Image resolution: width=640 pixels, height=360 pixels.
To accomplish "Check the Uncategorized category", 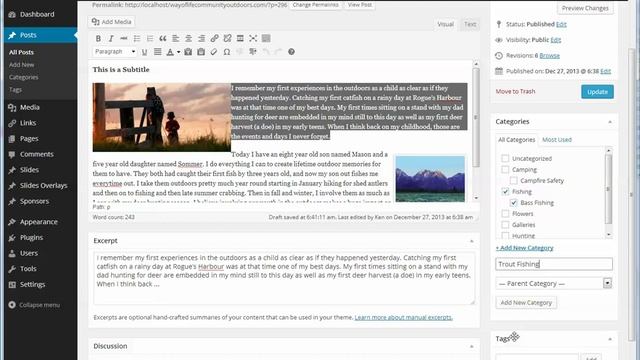I will coord(505,158).
